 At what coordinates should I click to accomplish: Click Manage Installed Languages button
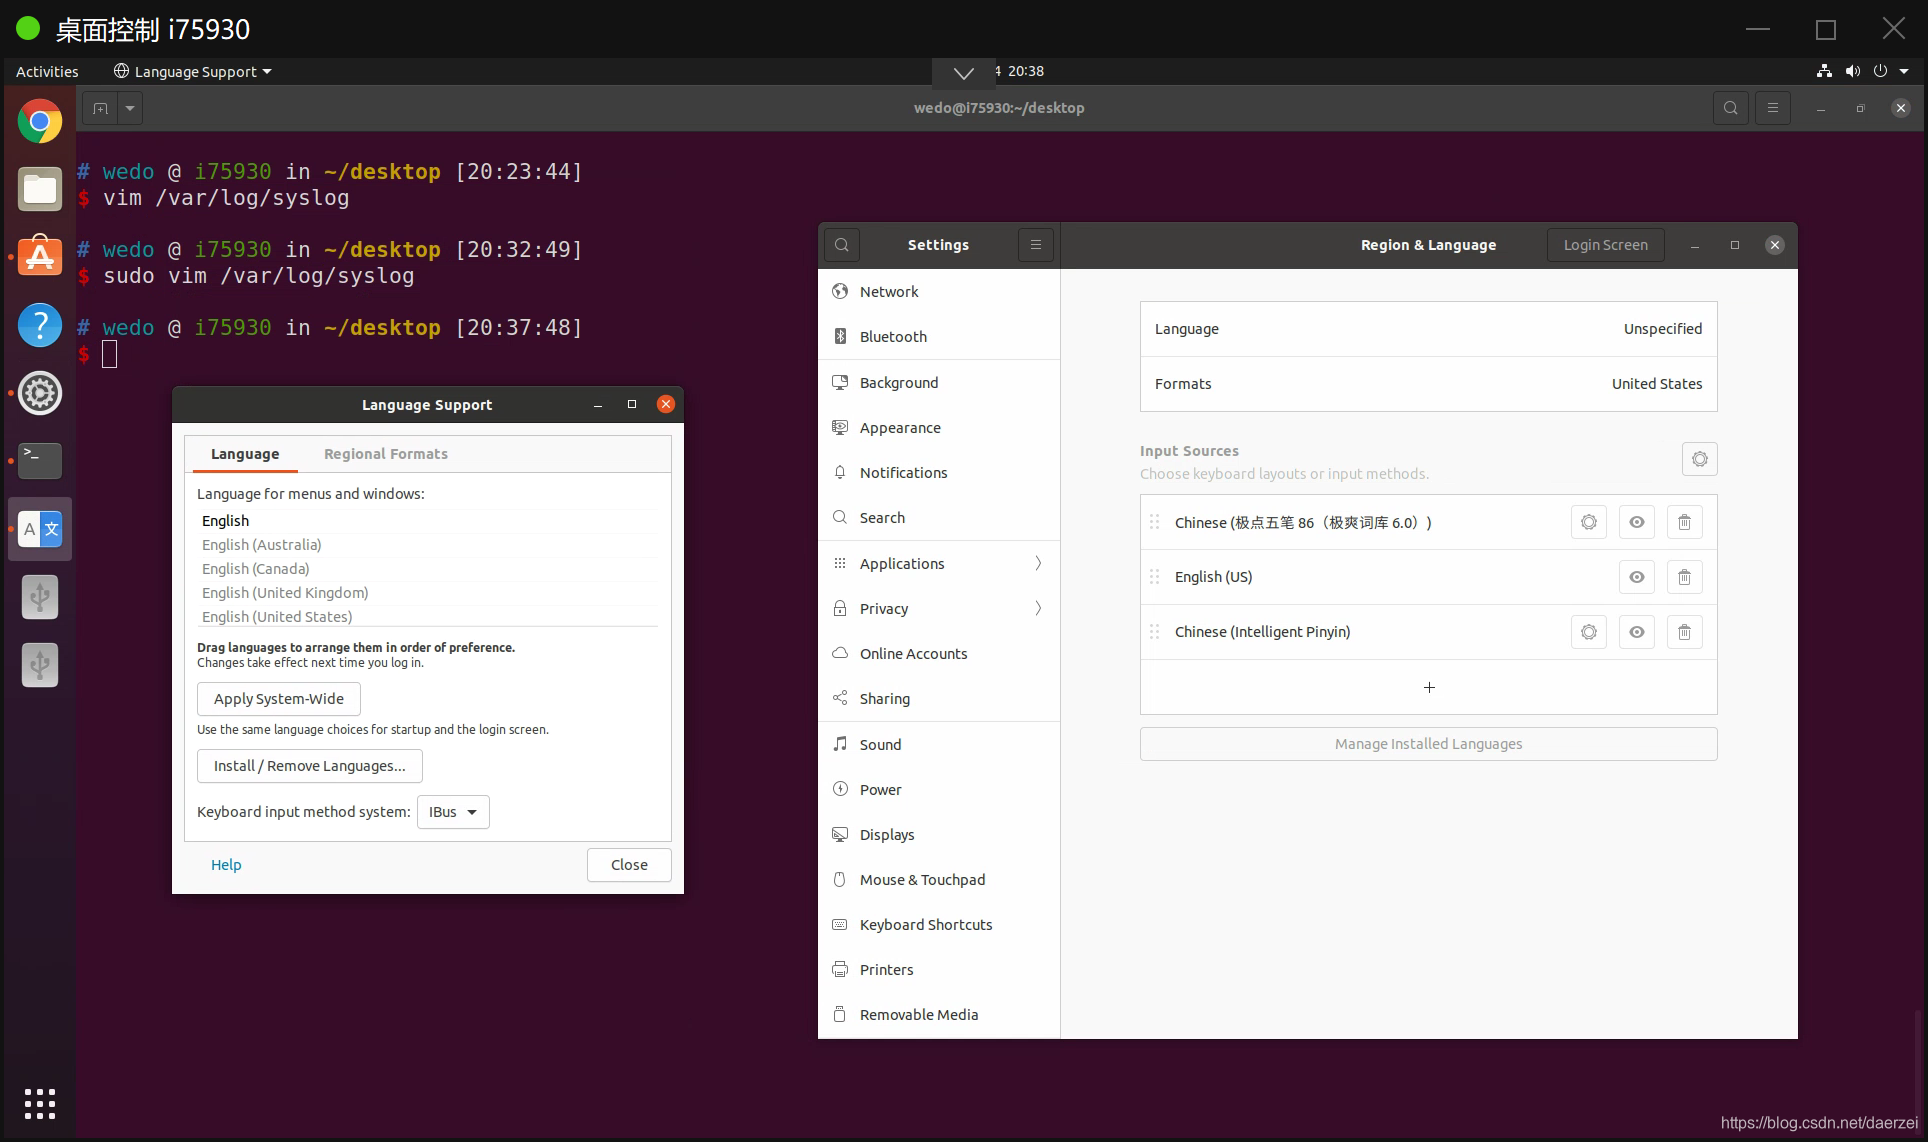[1427, 744]
